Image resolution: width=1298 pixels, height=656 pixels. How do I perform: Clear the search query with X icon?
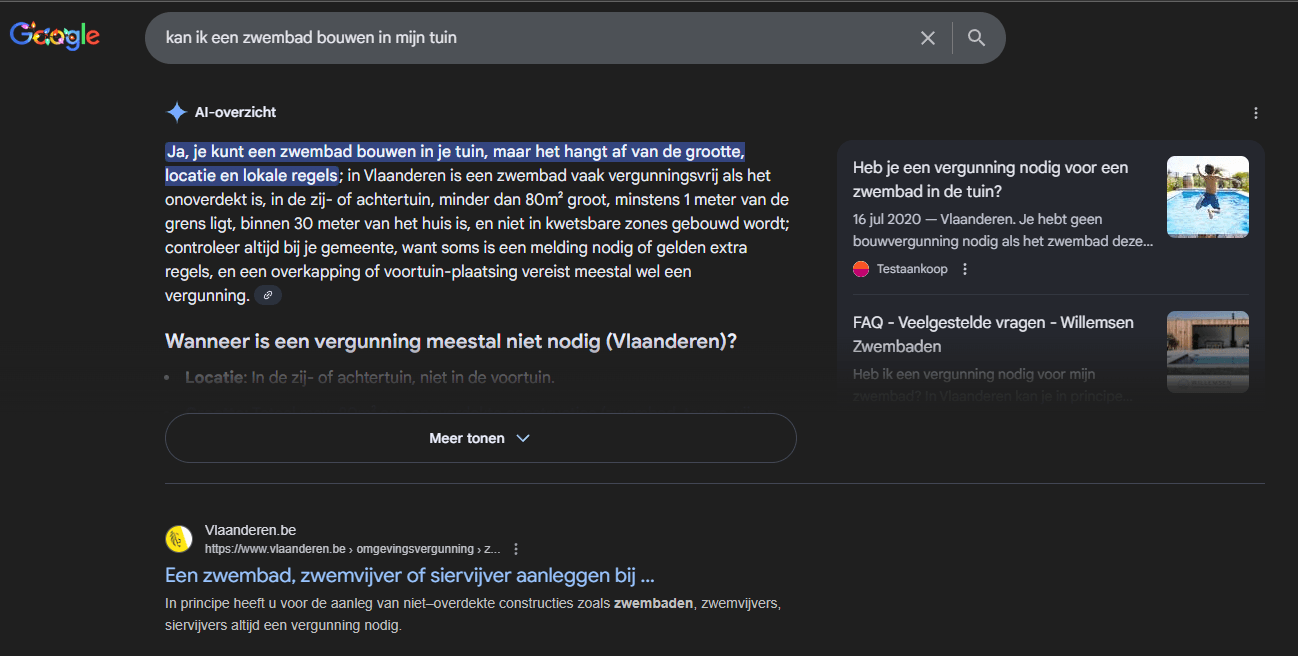(928, 38)
